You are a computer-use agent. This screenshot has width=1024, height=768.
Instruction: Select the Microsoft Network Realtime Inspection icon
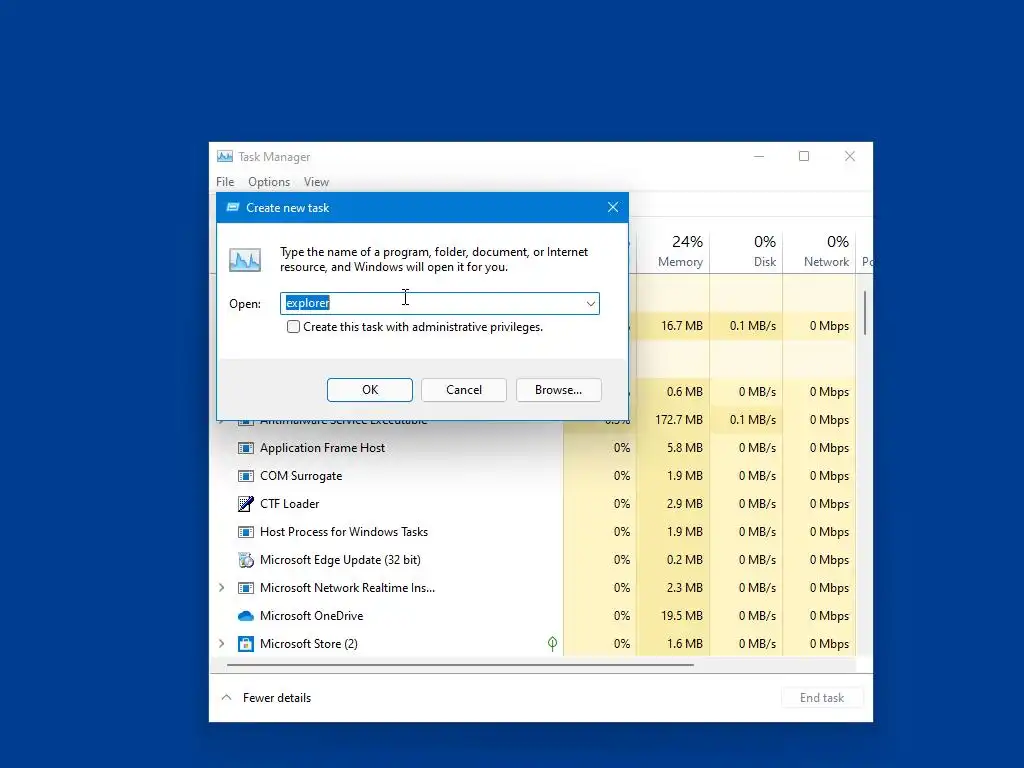246,588
